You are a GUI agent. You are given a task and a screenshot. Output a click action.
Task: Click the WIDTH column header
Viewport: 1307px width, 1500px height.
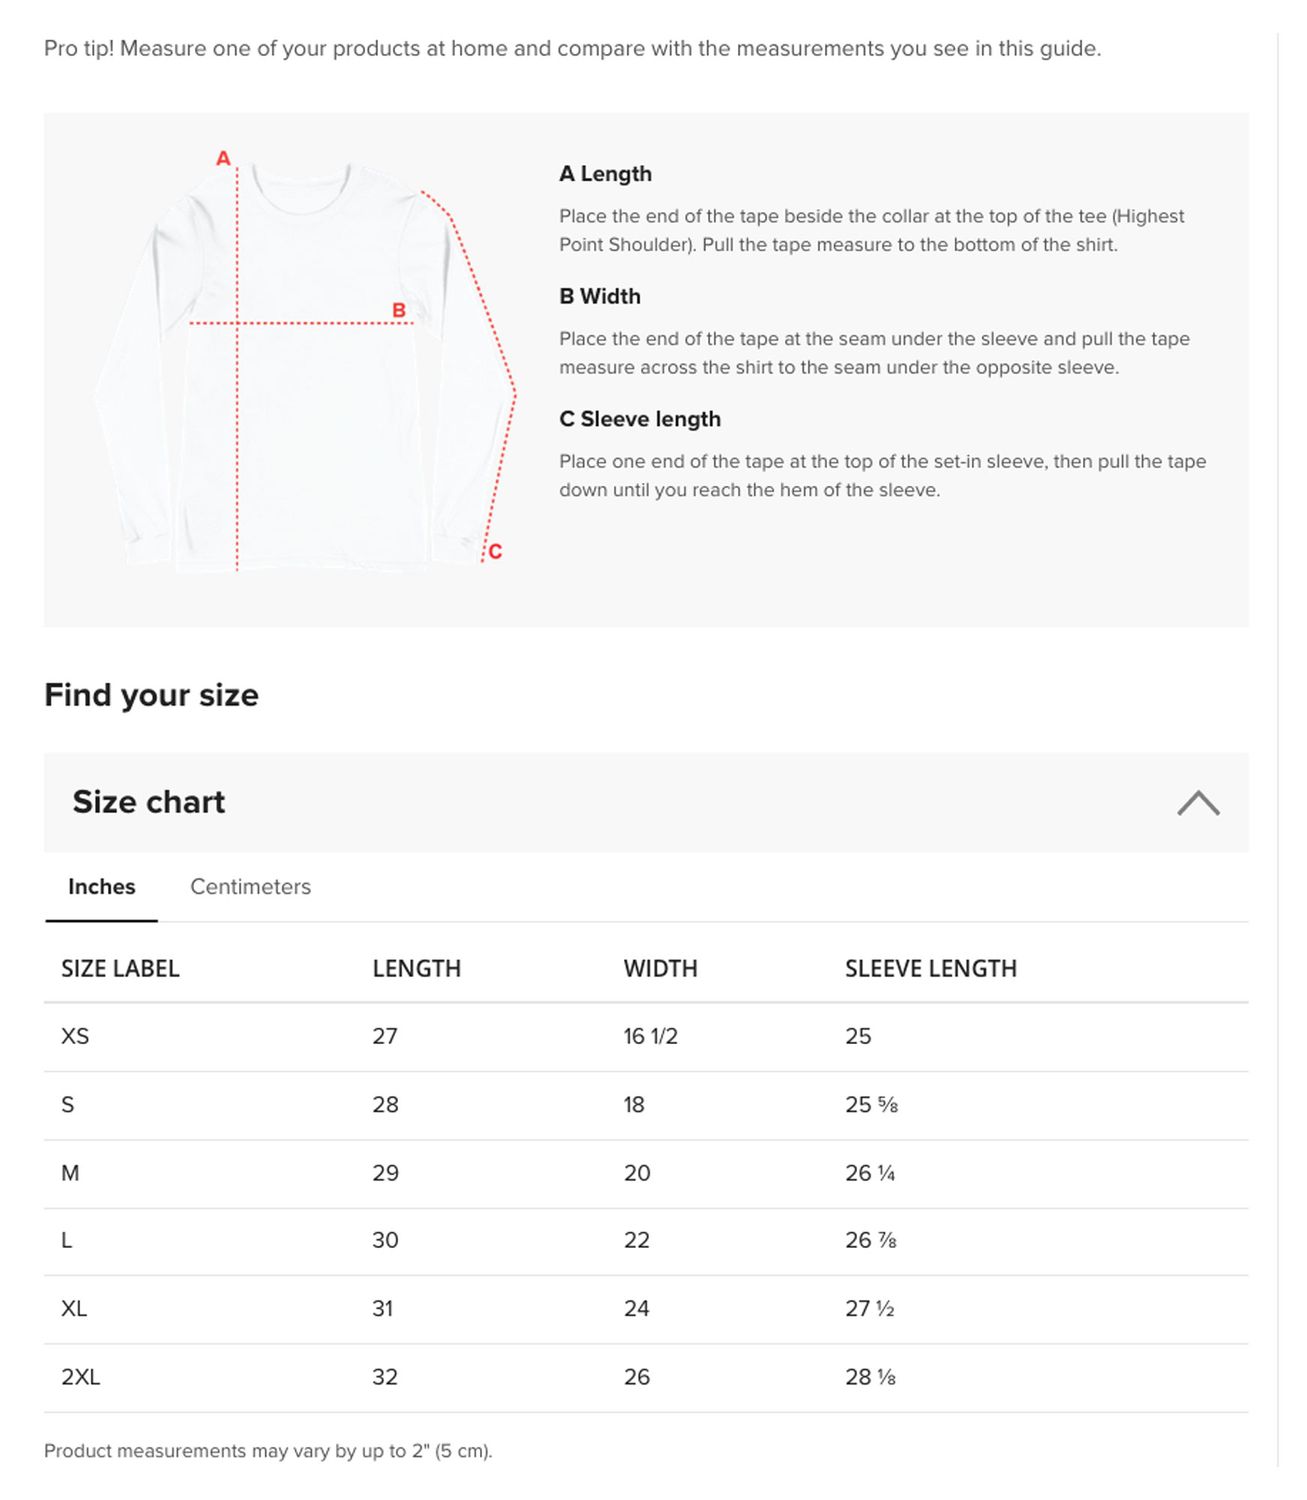(x=660, y=968)
